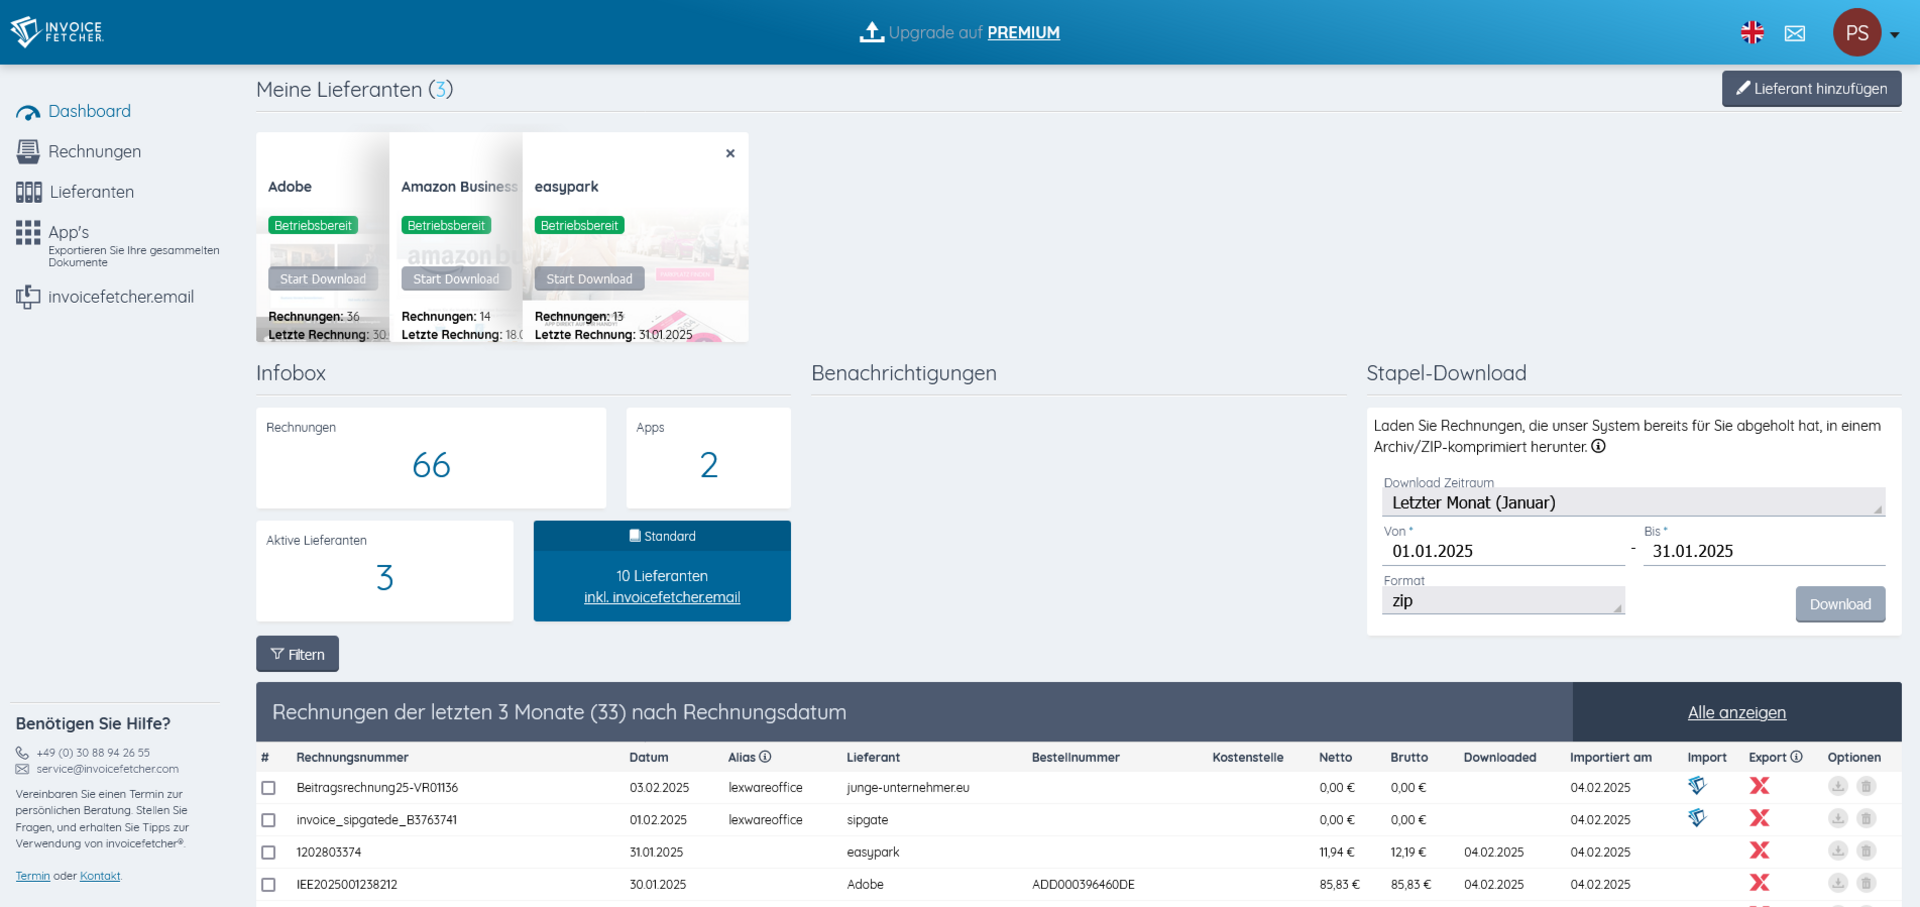Image resolution: width=1920 pixels, height=907 pixels.
Task: Open the envelope messages icon
Action: point(1795,33)
